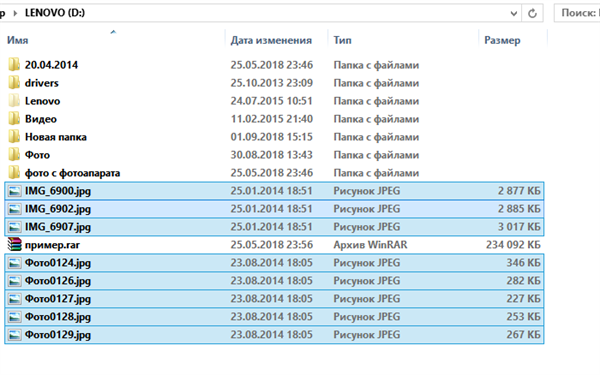The image size is (600, 375).
Task: Select the folder name 20.04.2014
Action: point(51,65)
